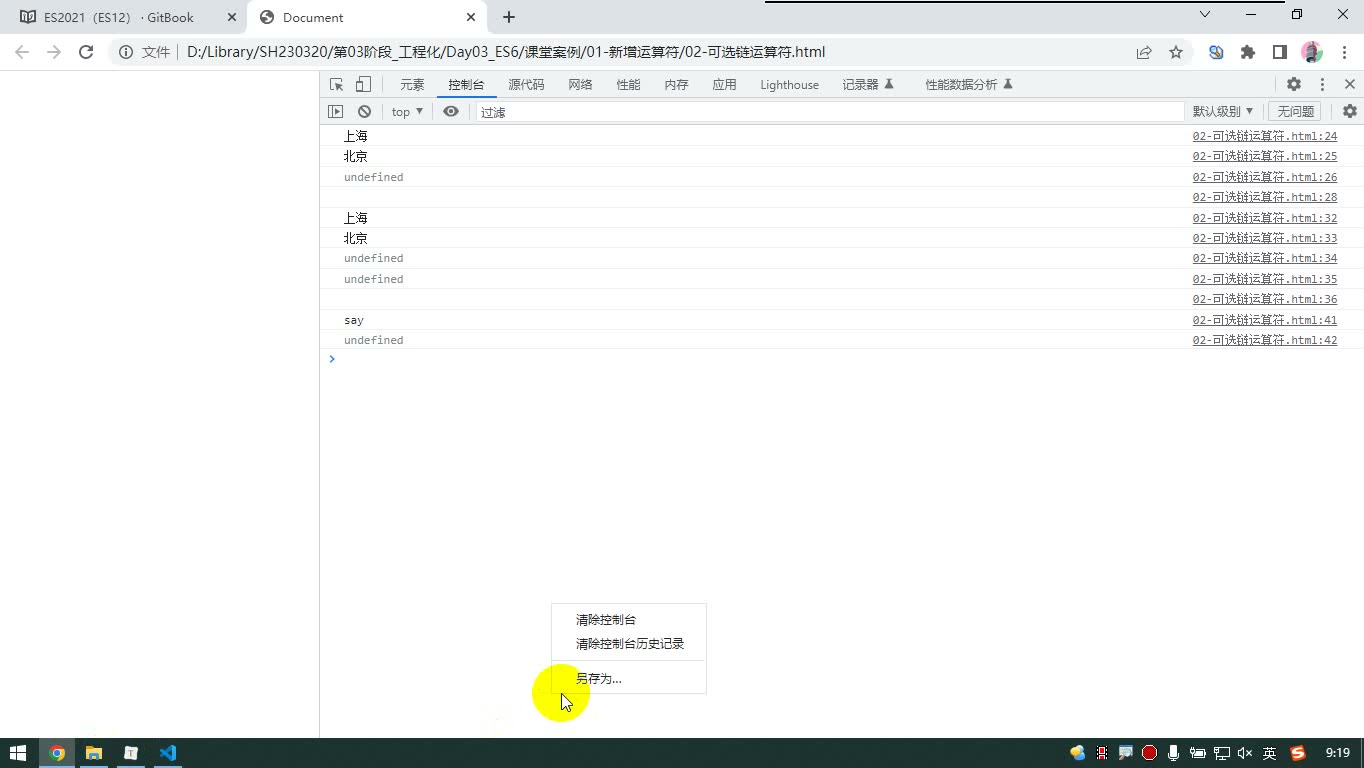This screenshot has width=1364, height=768.
Task: Click the muted volume tray icon
Action: pos(1245,753)
